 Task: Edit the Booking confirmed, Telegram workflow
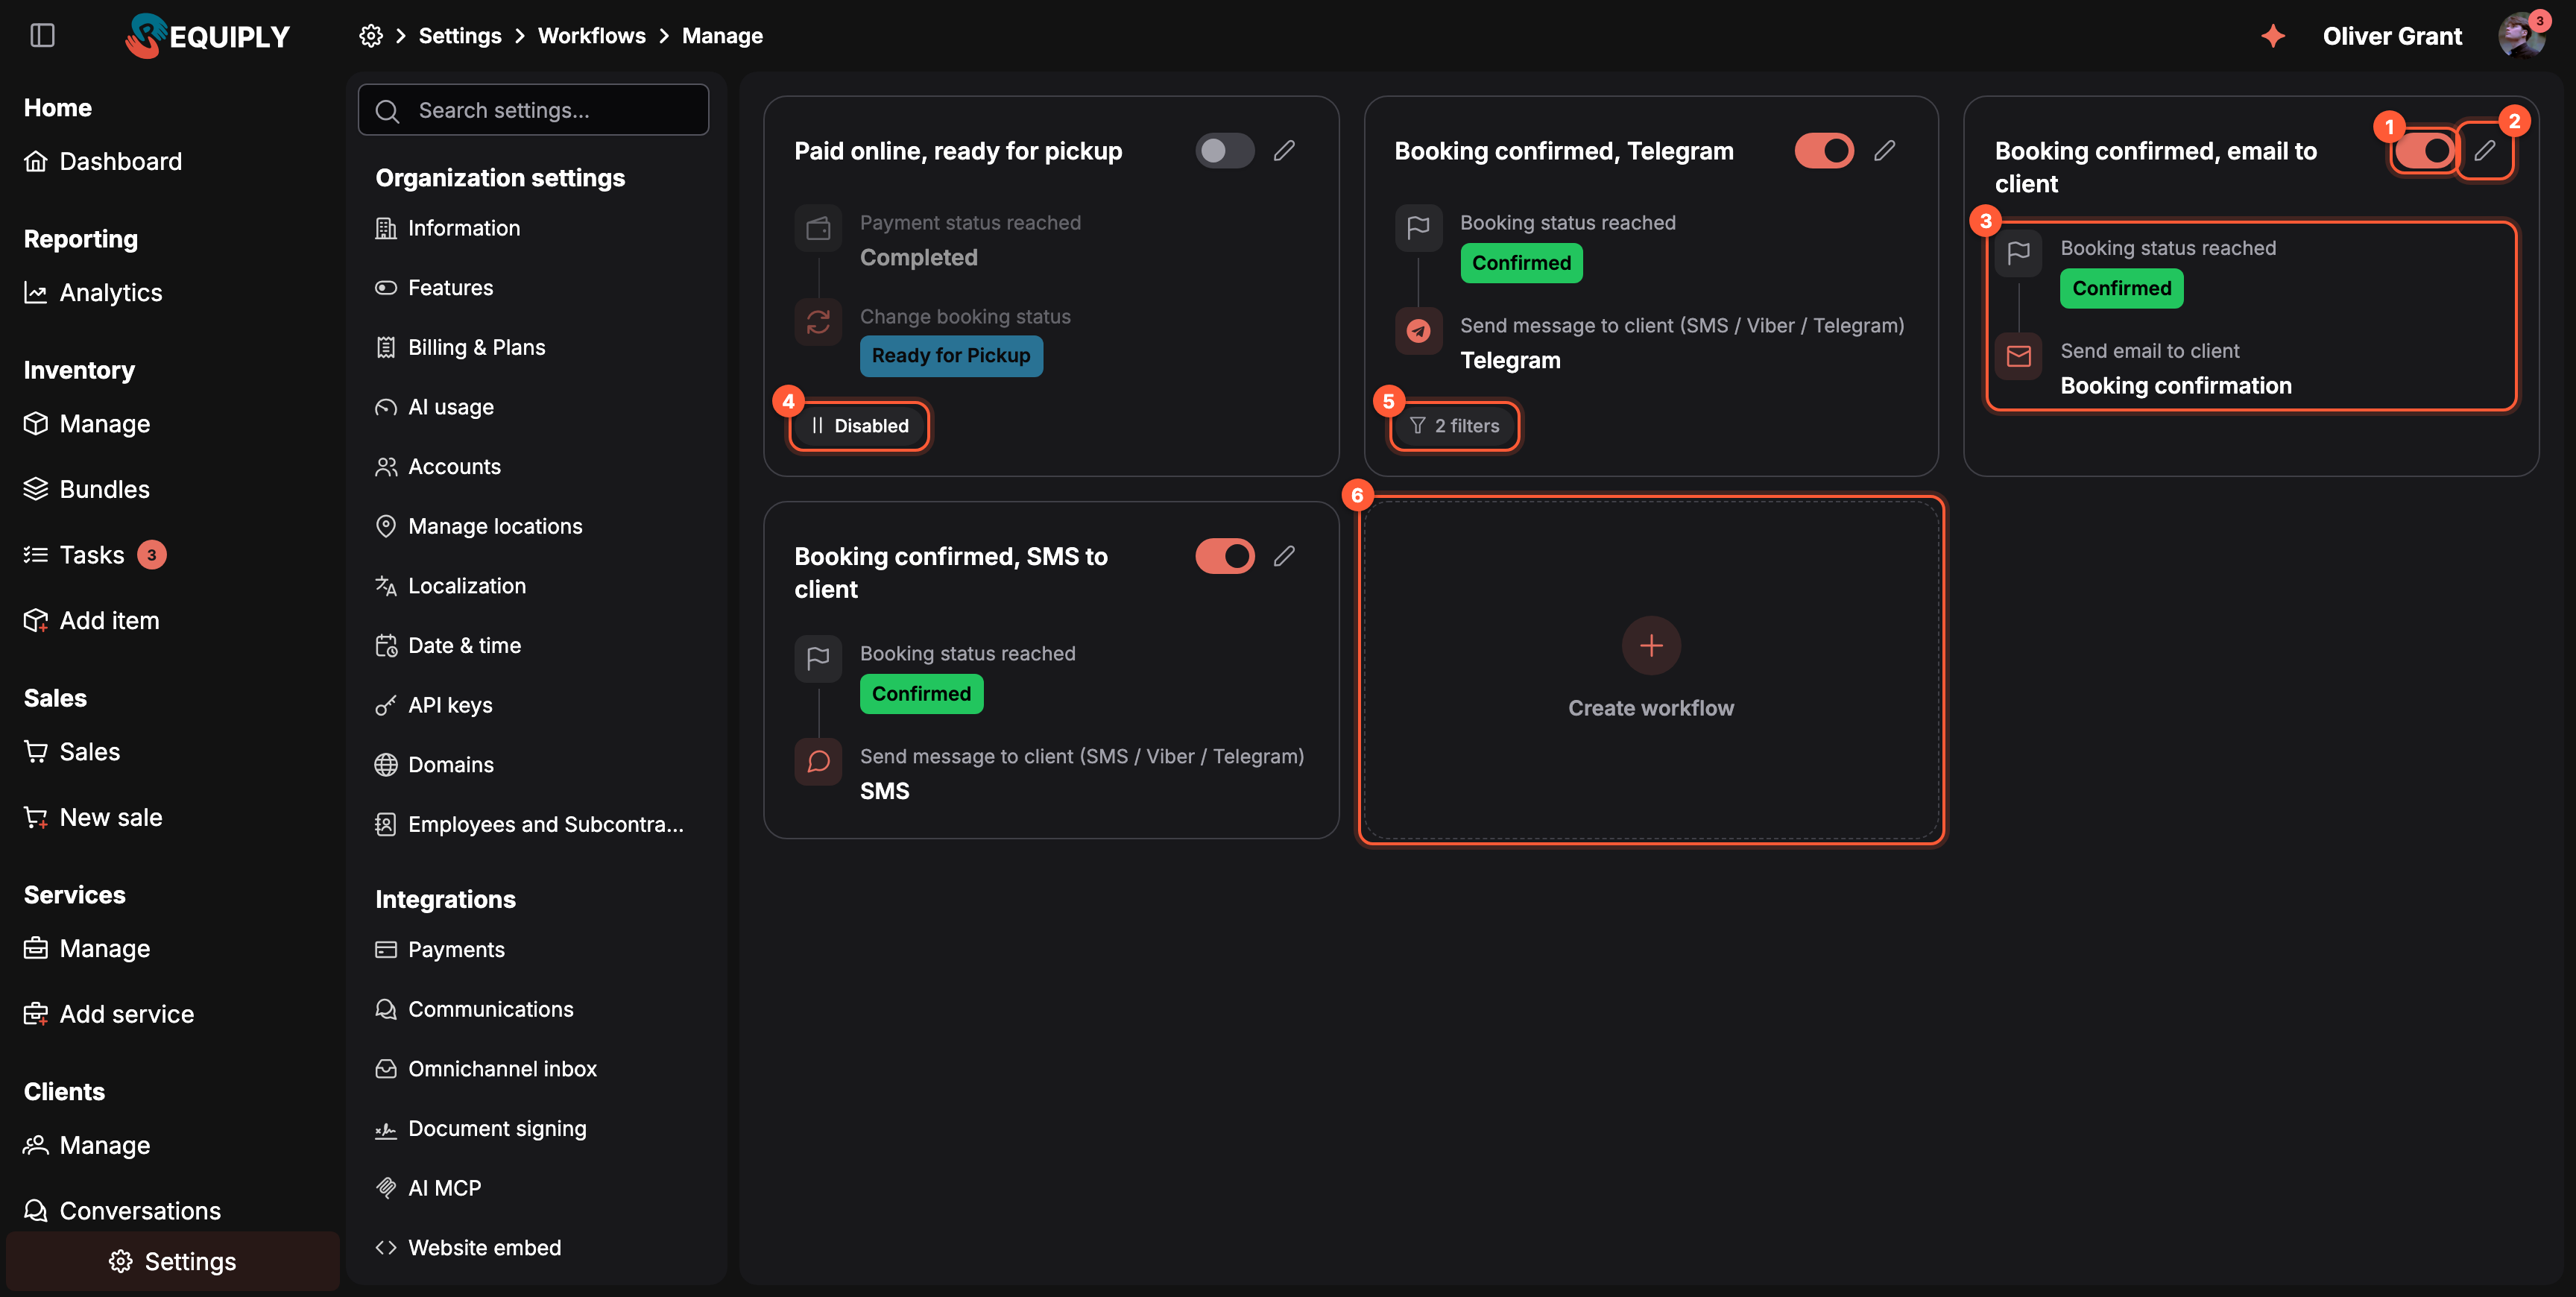[x=1884, y=151]
